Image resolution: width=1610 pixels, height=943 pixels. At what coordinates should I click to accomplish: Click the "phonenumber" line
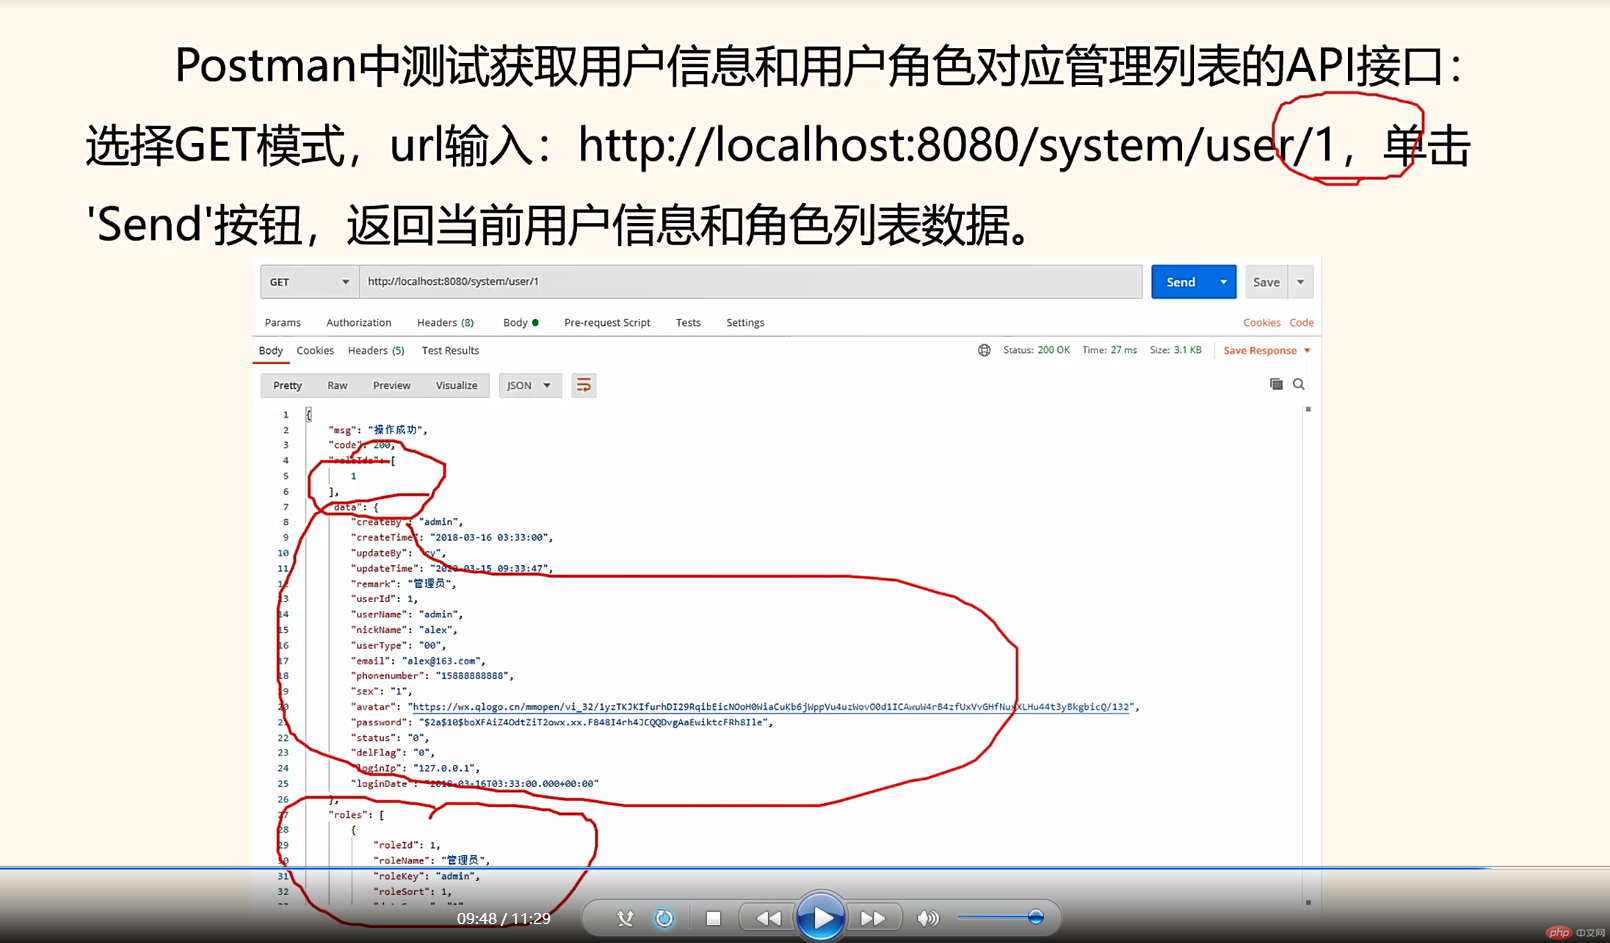(432, 676)
